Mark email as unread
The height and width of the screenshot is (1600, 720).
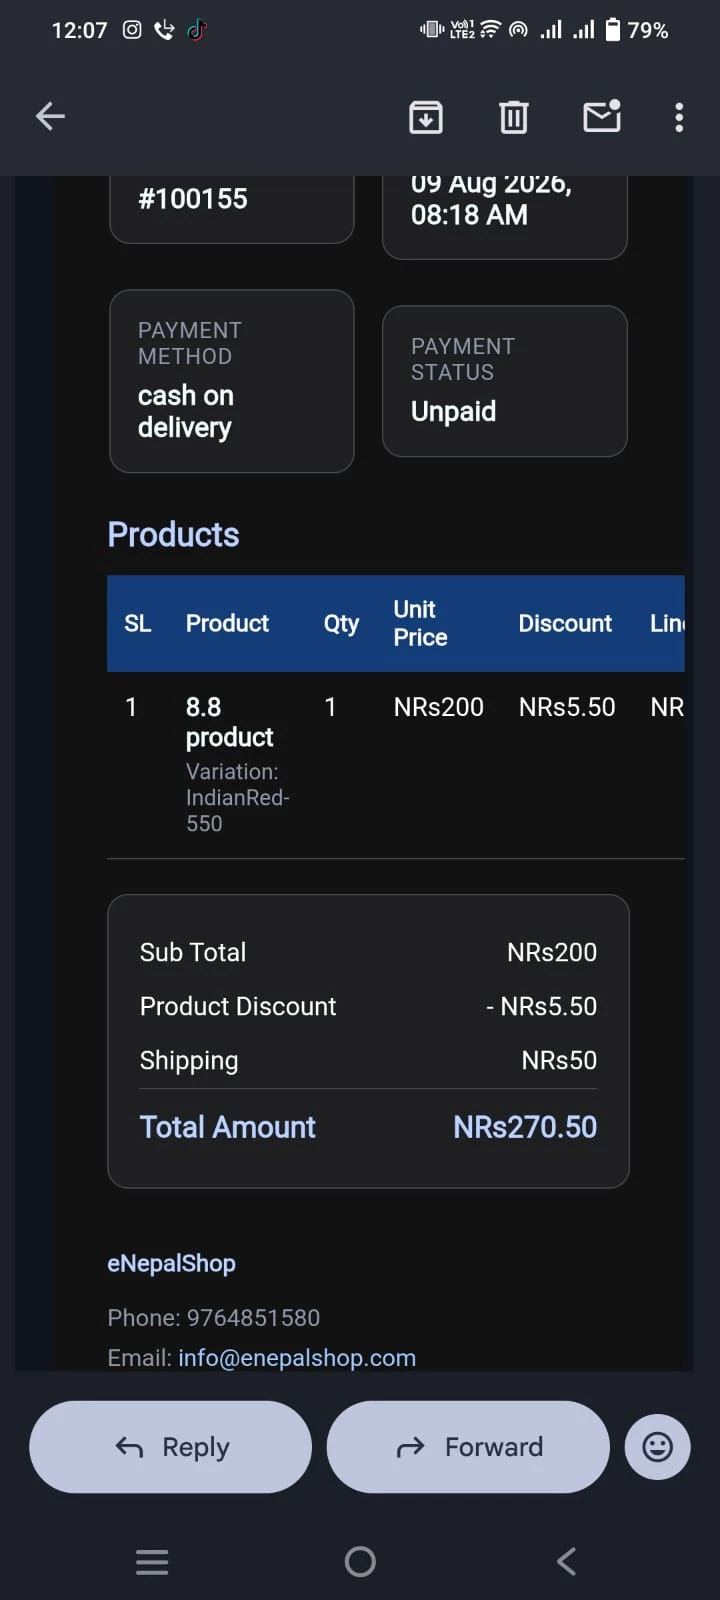click(602, 116)
